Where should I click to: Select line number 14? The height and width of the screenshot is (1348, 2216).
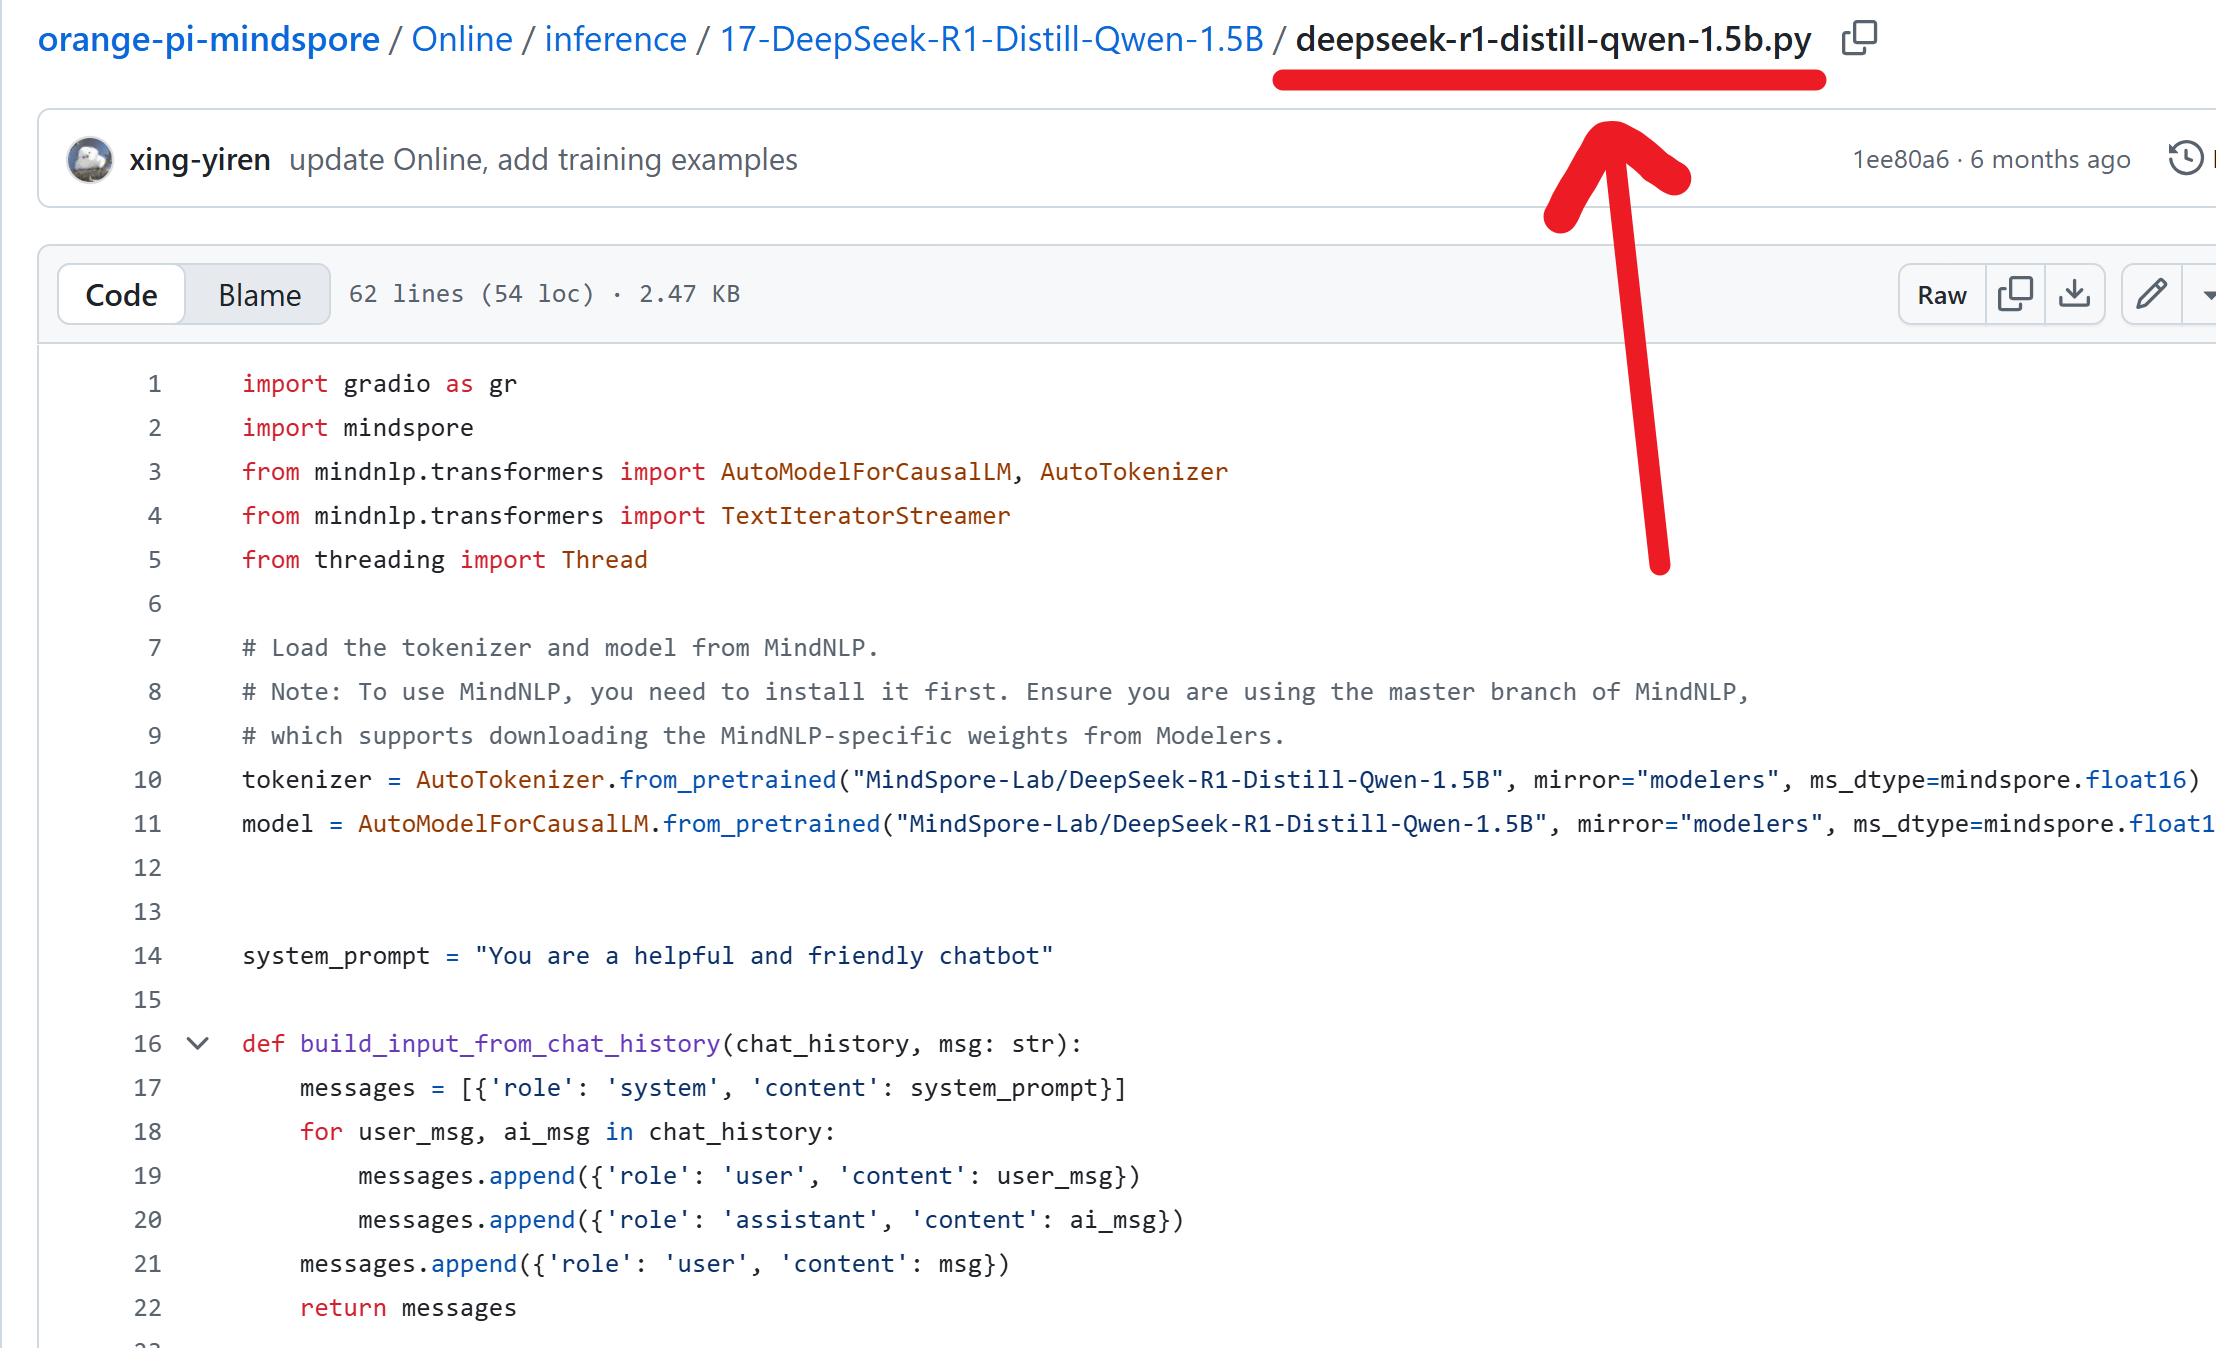[x=148, y=956]
